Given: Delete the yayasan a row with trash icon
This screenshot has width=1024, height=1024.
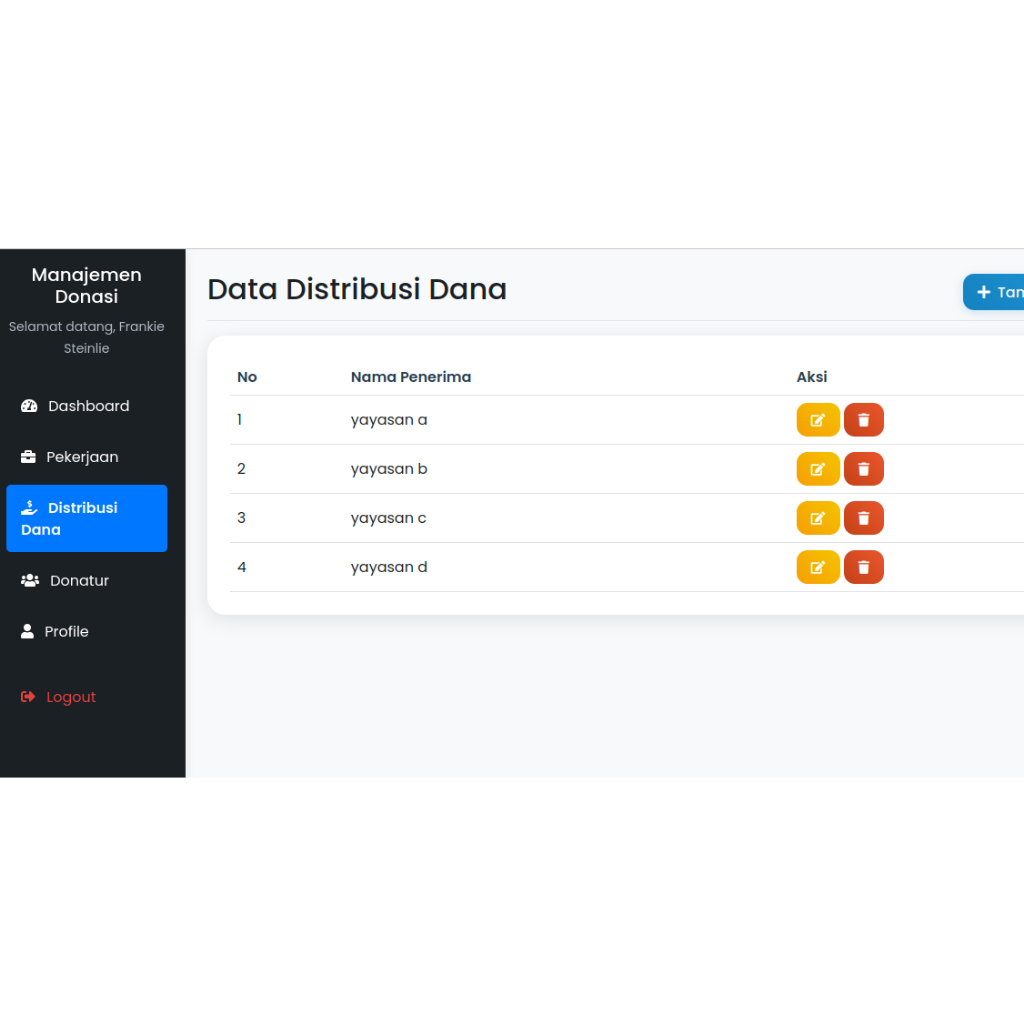Looking at the screenshot, I should (x=863, y=420).
